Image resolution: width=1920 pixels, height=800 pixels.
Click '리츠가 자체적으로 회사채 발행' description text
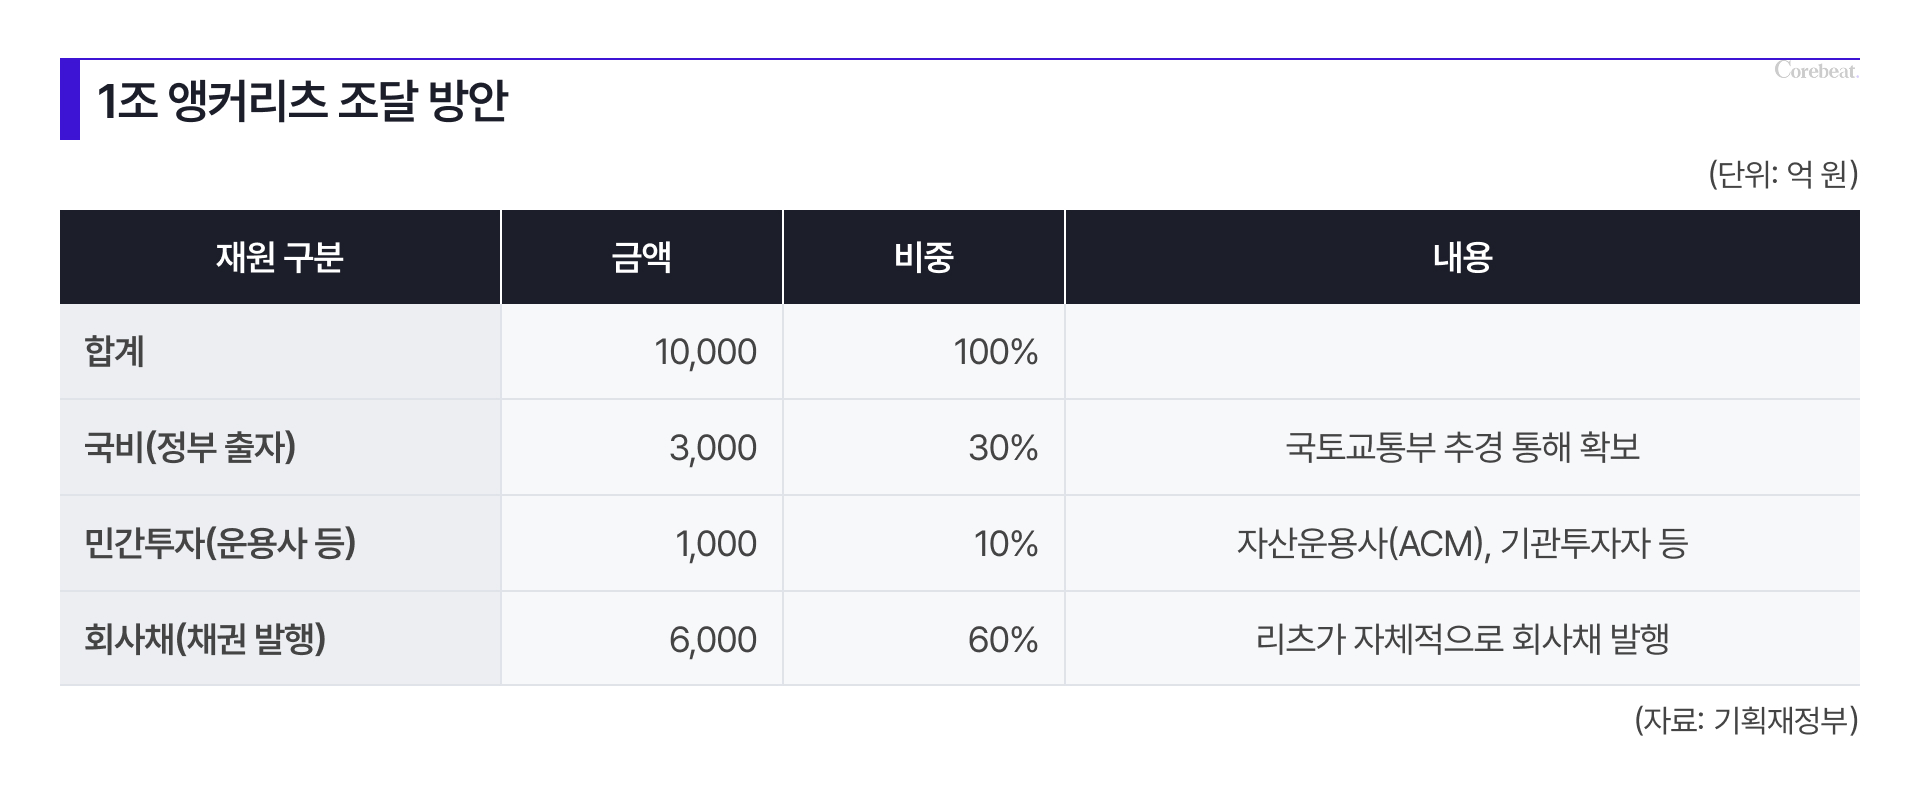point(1462,639)
